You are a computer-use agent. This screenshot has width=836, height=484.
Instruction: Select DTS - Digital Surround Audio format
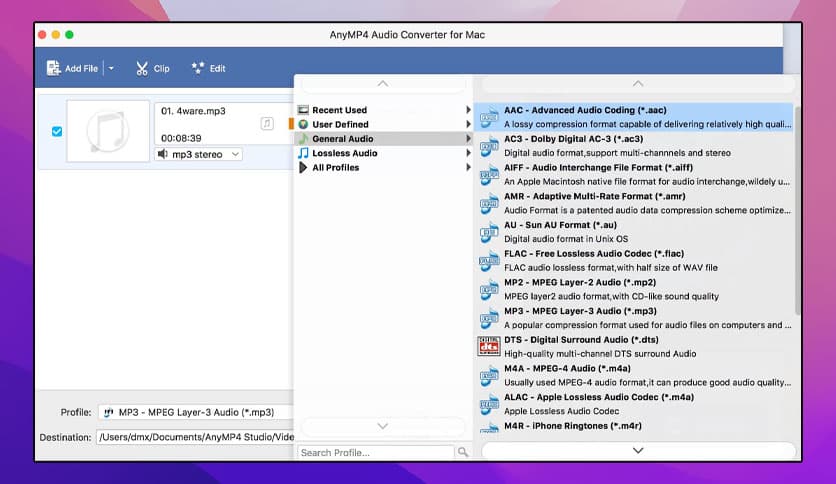pyautogui.click(x=633, y=347)
